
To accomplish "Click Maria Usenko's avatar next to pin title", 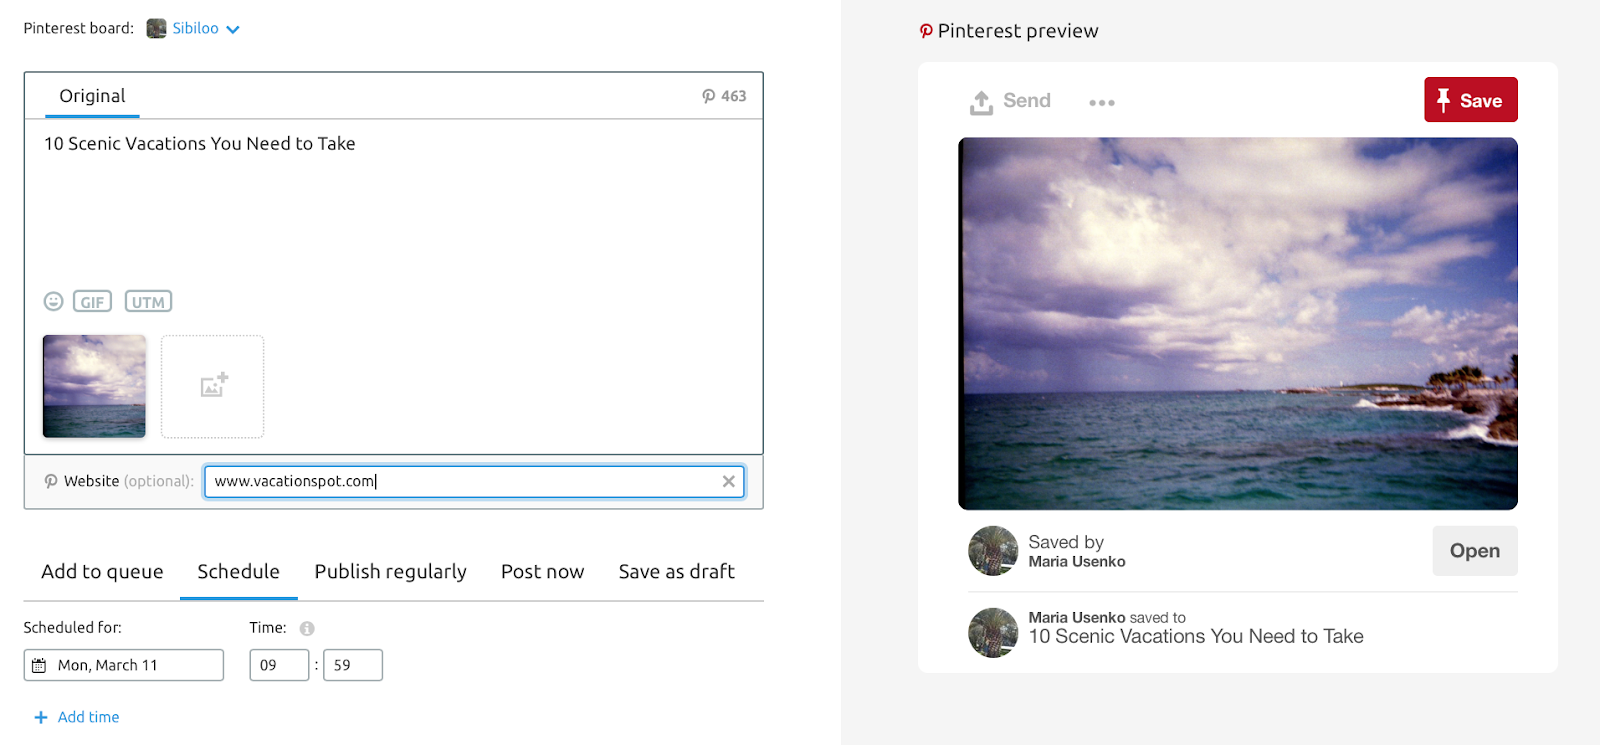I will click(x=993, y=633).
